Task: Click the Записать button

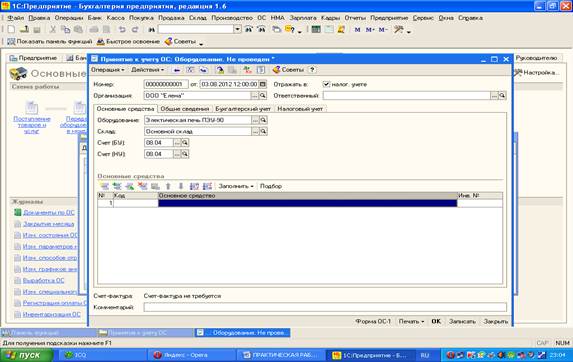Action: pos(462,321)
